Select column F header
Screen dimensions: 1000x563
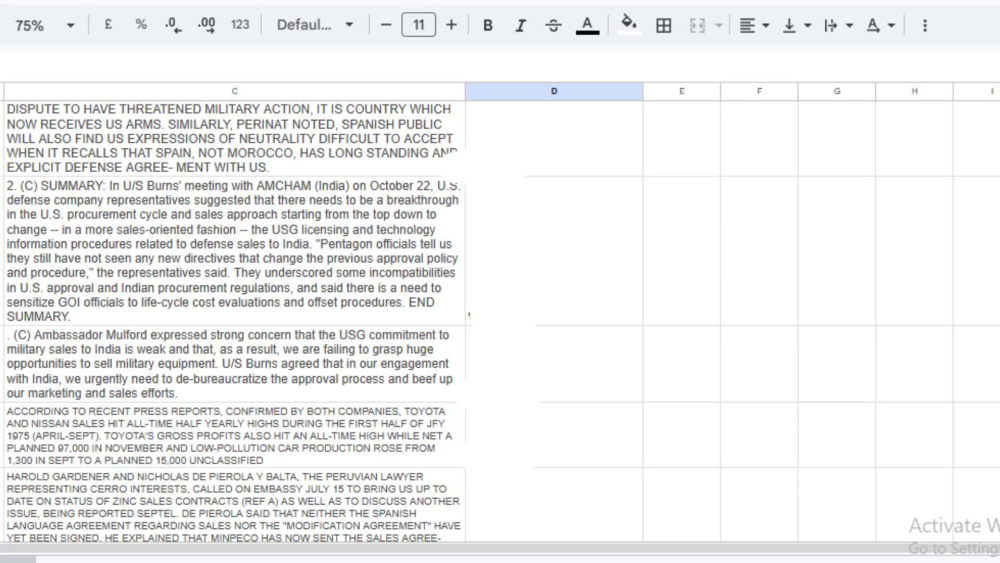click(759, 91)
